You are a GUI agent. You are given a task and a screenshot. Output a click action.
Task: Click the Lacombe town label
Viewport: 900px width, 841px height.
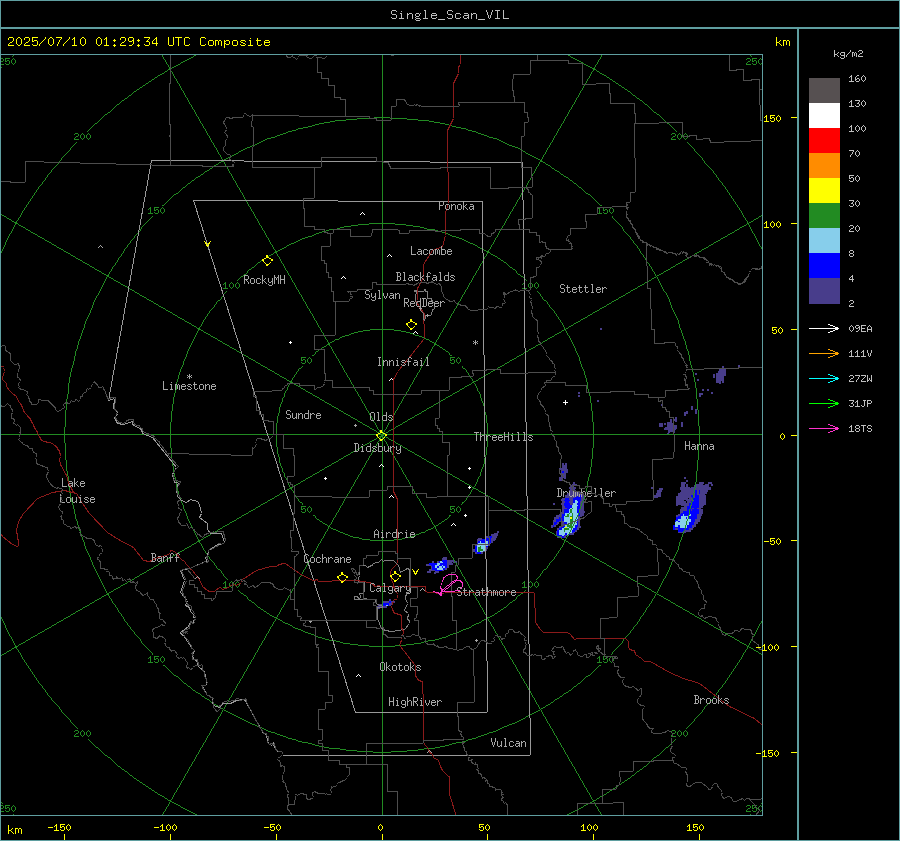pos(431,251)
